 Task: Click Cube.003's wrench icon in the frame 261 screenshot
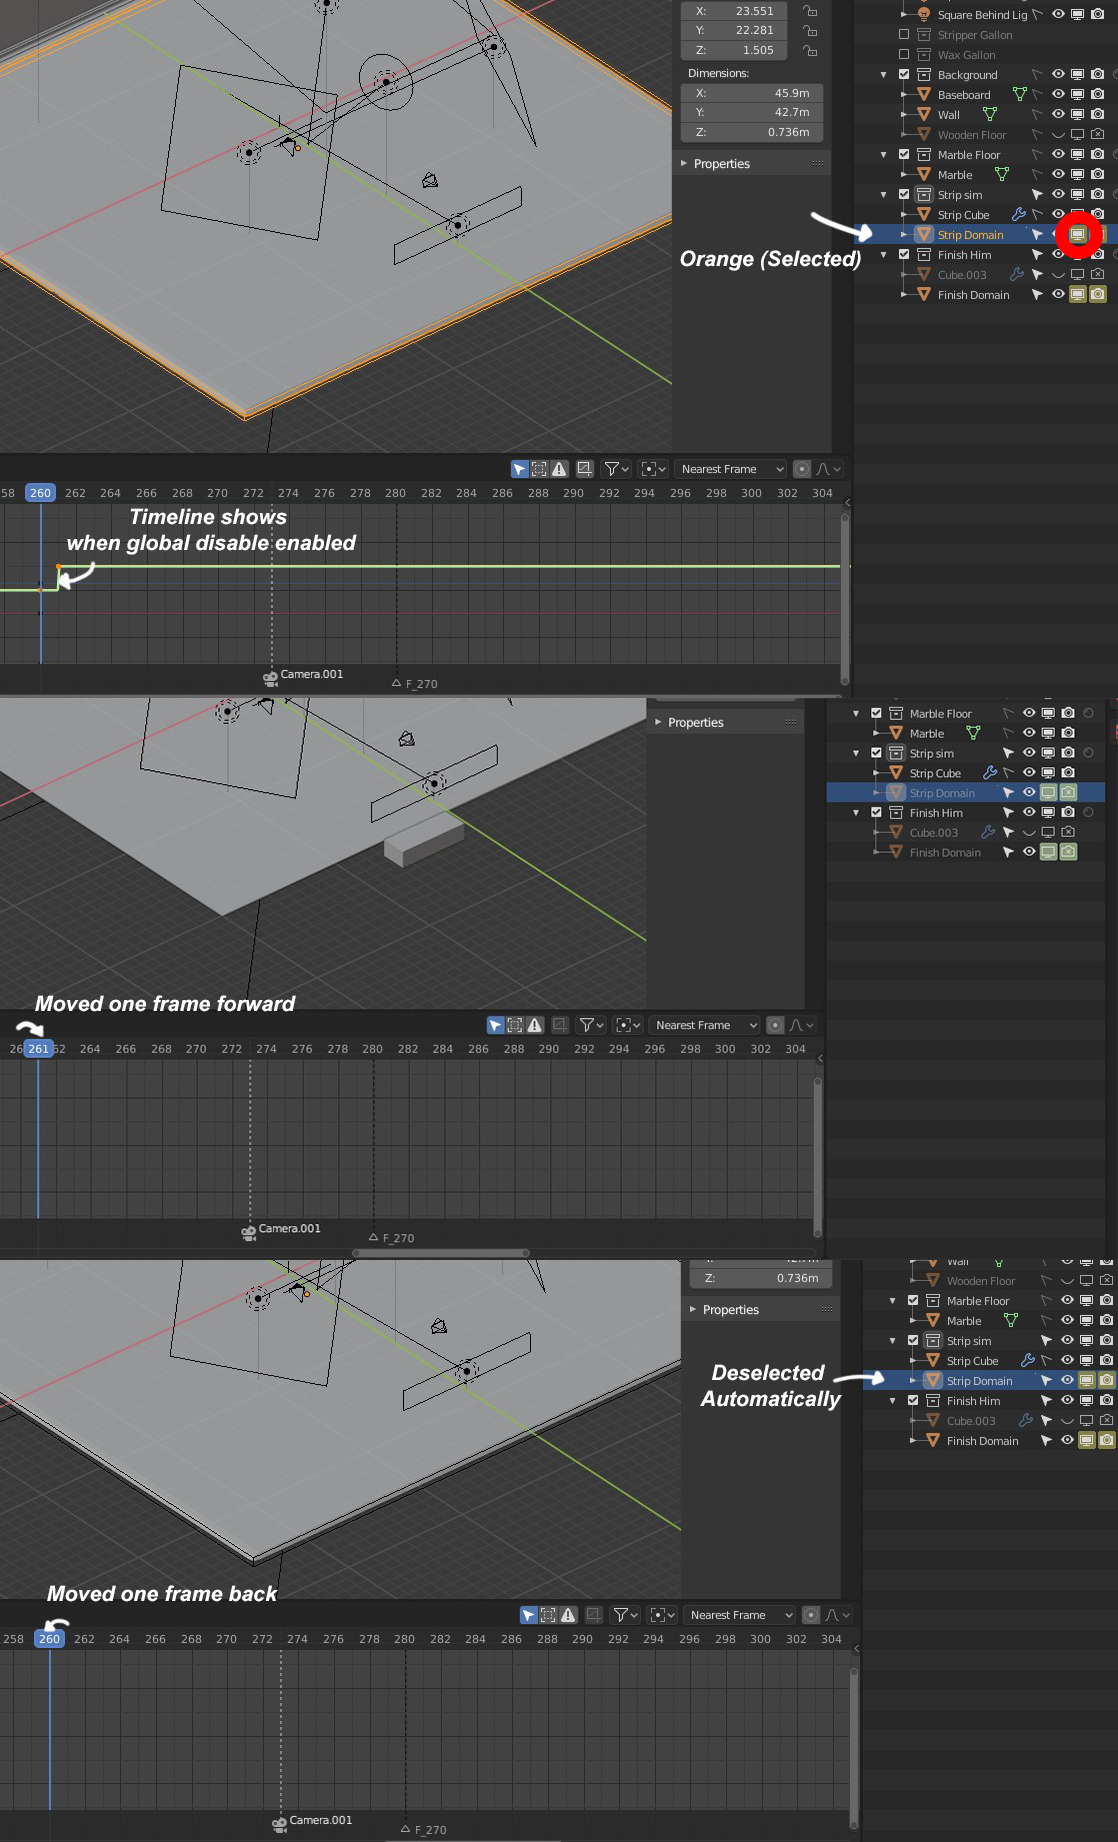pyautogui.click(x=988, y=832)
